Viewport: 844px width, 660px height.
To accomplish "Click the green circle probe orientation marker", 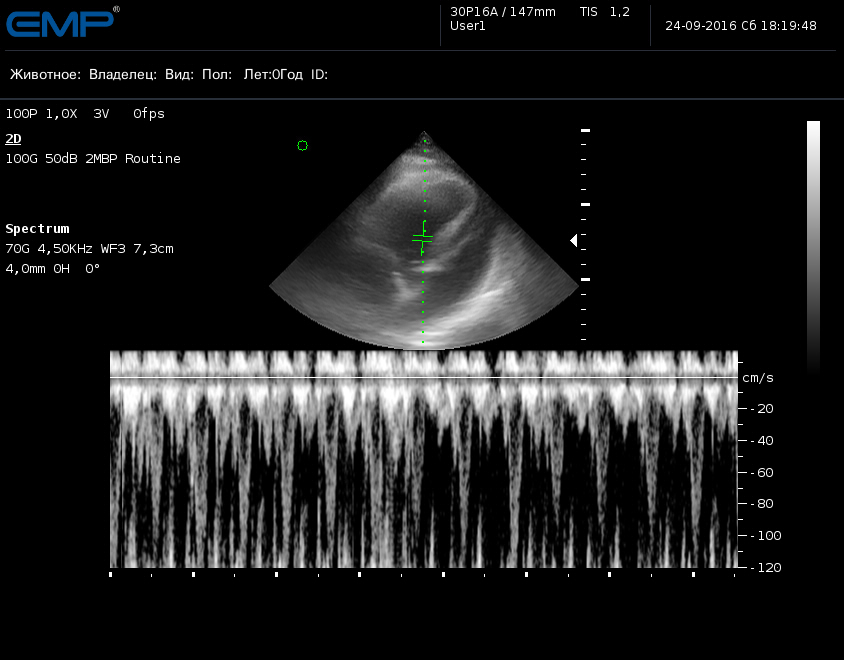I will (x=303, y=145).
